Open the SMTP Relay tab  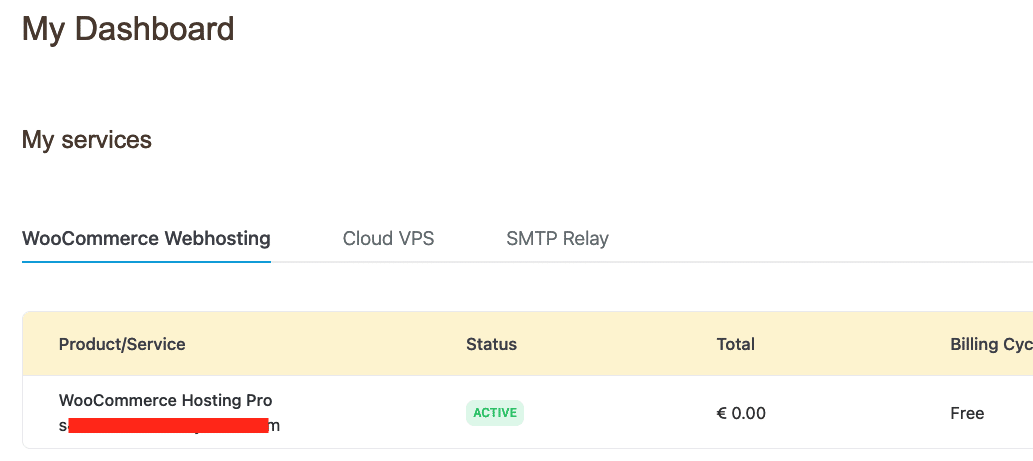pos(557,239)
